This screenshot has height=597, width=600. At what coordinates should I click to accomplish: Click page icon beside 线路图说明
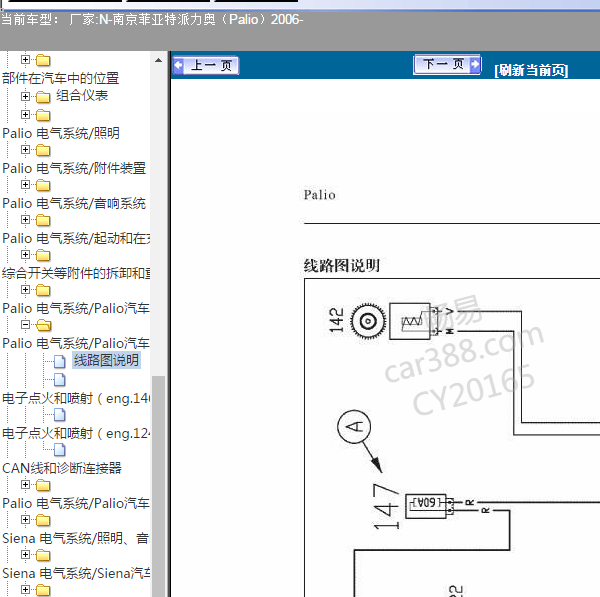coord(60,361)
